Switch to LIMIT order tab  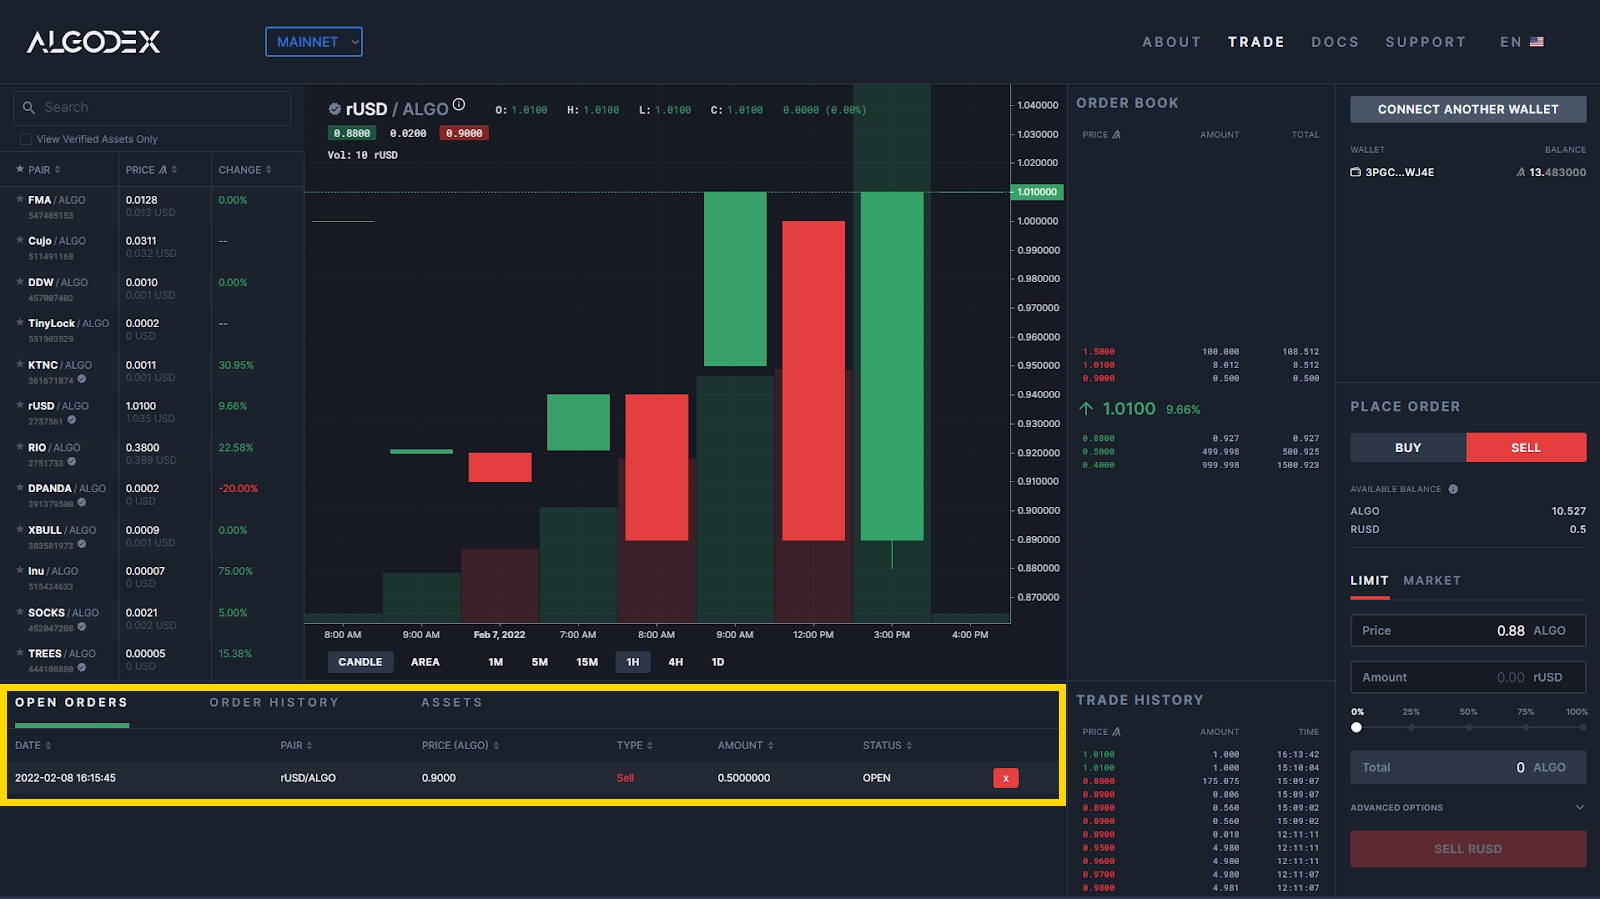pyautogui.click(x=1369, y=581)
